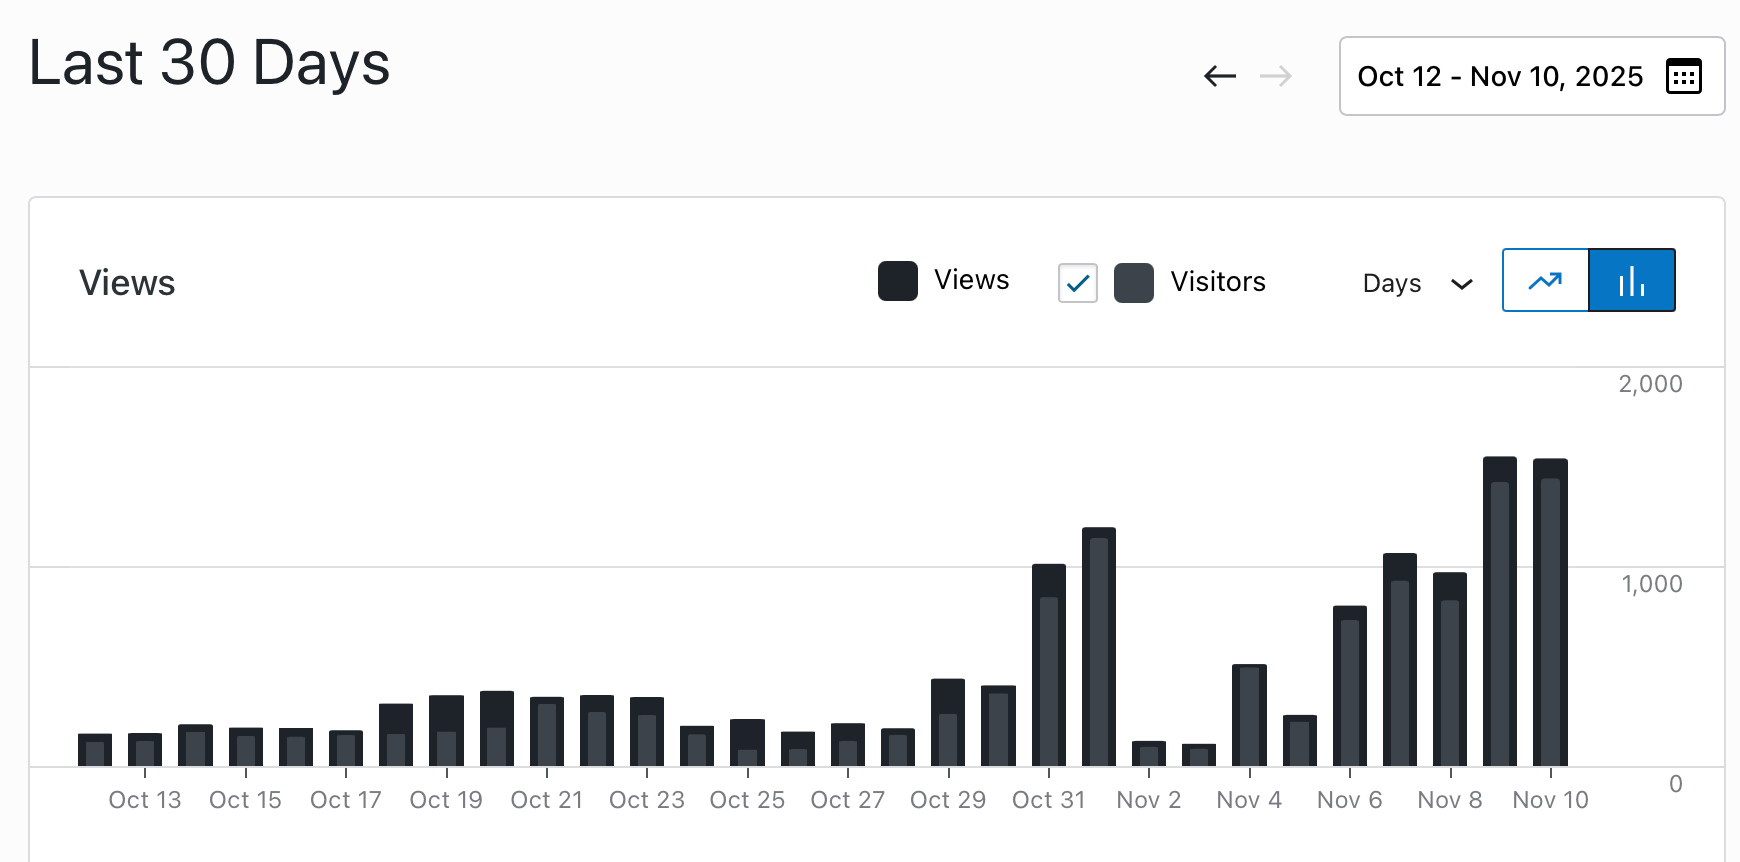The width and height of the screenshot is (1740, 862).
Task: Click the Views legend label
Action: [x=971, y=280]
